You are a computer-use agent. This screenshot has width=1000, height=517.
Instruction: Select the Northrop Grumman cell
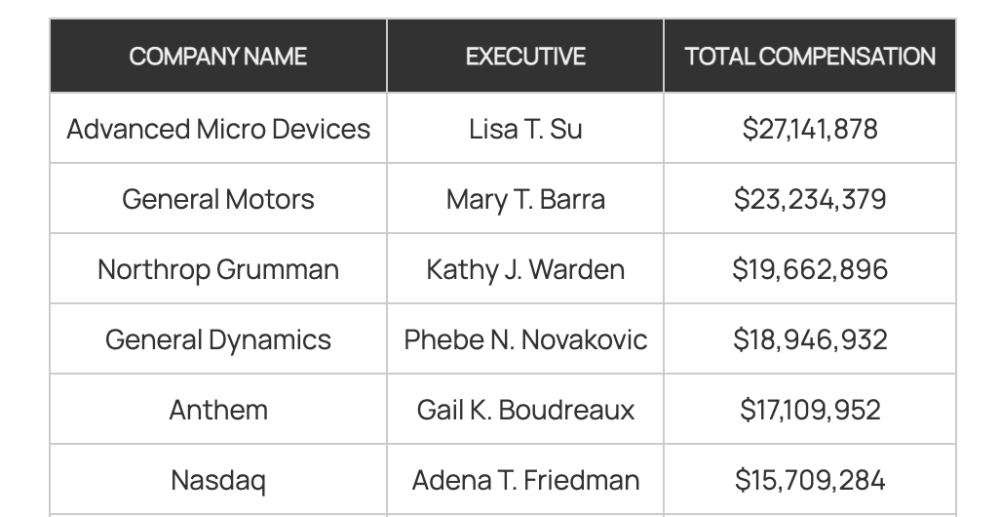(x=218, y=270)
